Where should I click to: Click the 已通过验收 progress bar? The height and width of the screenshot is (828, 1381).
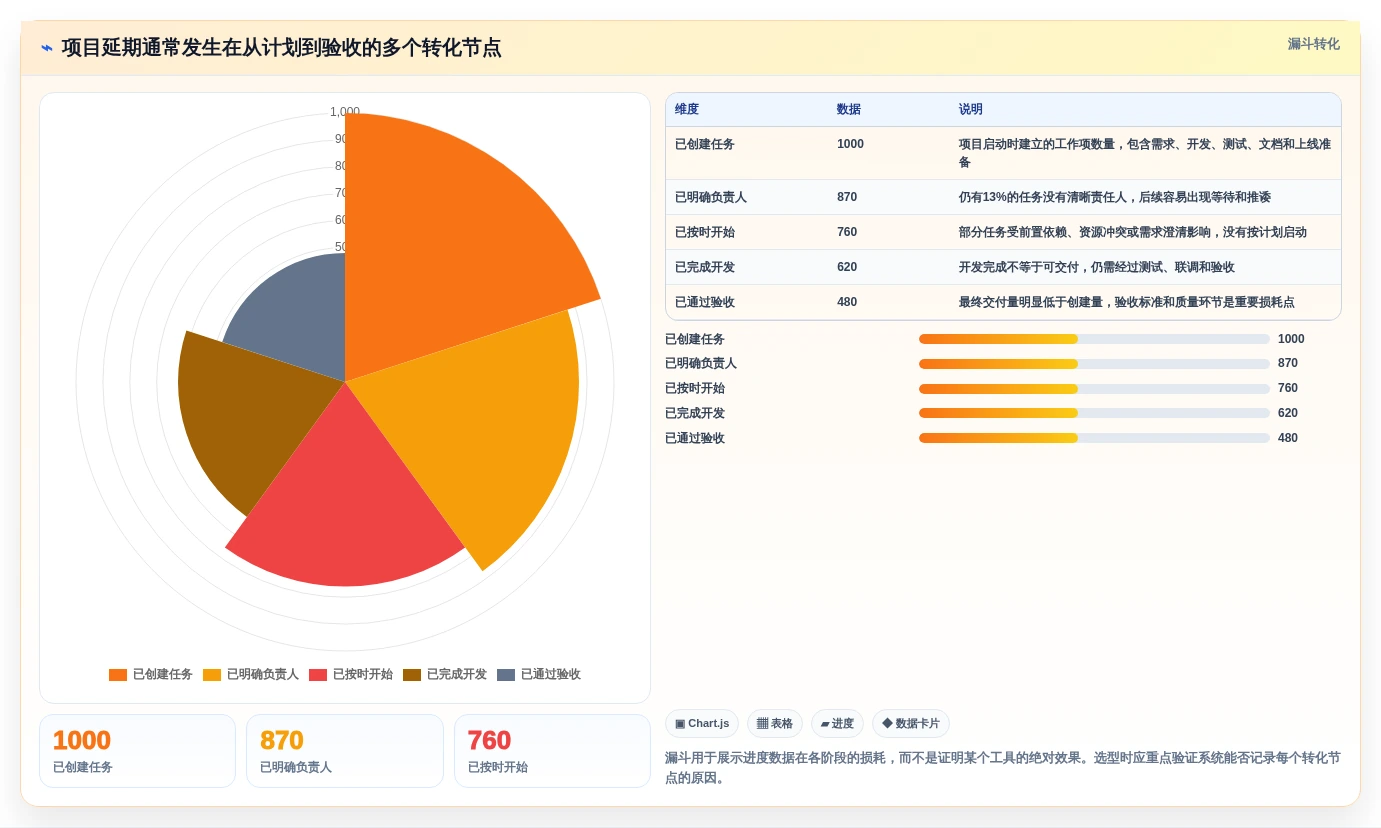1094,438
